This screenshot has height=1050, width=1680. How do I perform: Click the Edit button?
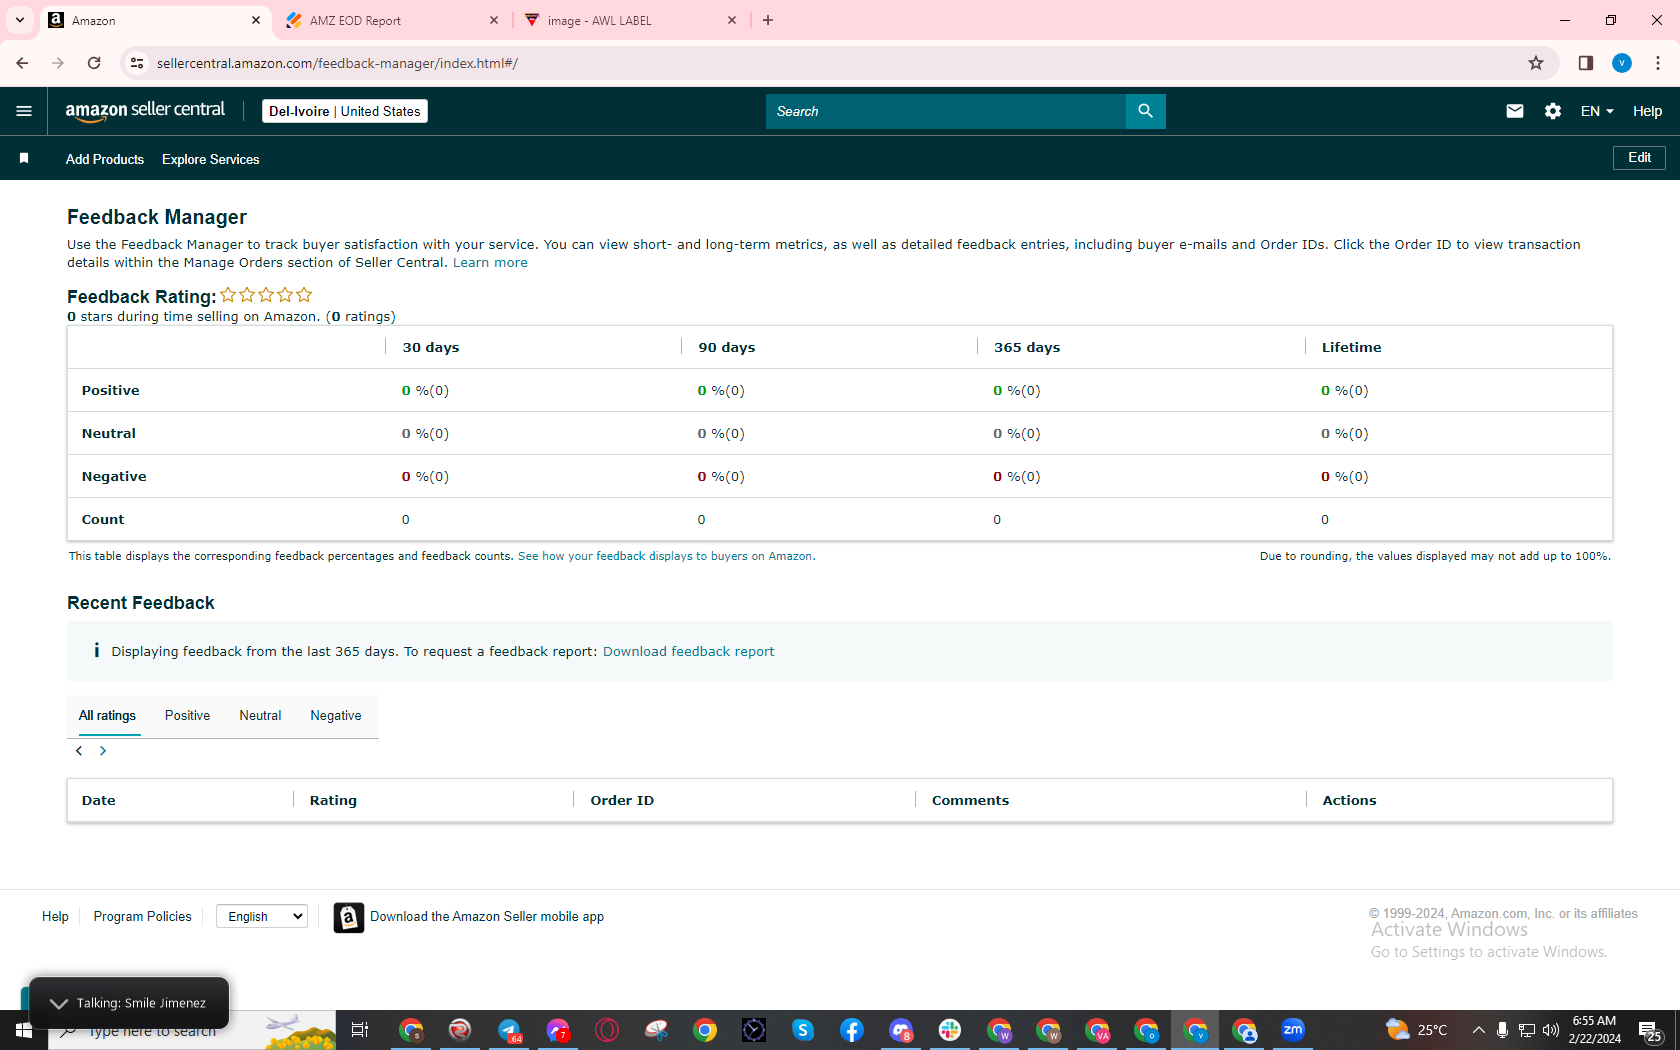tap(1639, 158)
